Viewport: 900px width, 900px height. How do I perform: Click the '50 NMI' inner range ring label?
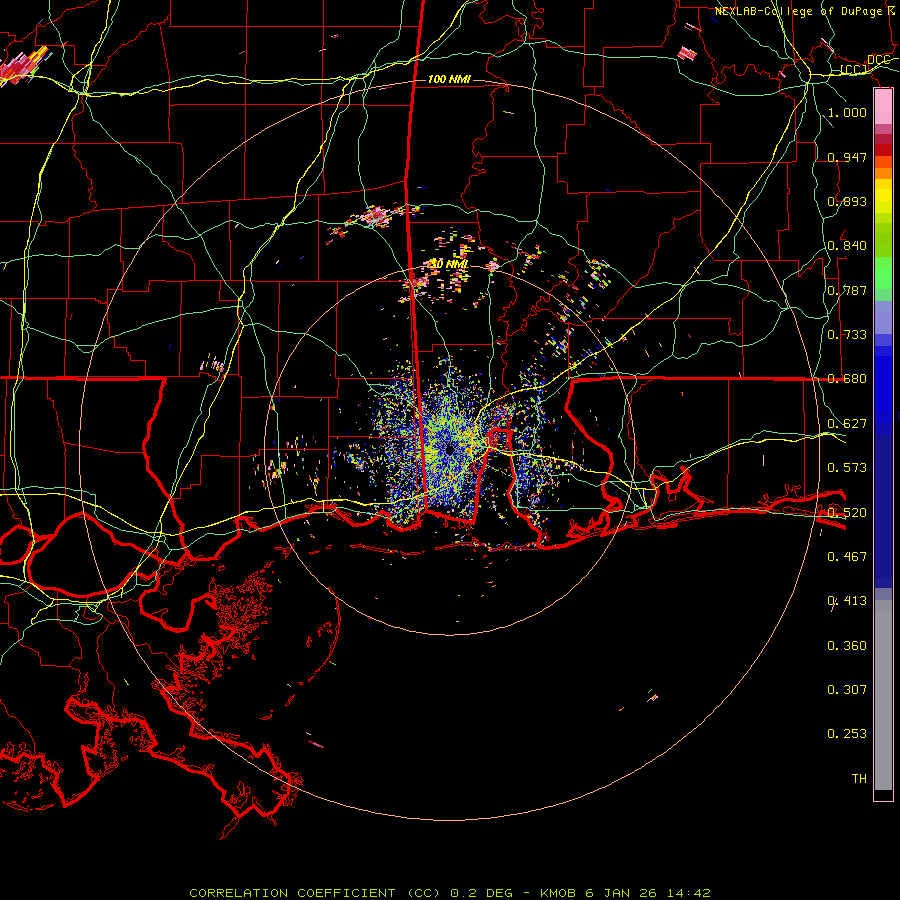pyautogui.click(x=449, y=264)
